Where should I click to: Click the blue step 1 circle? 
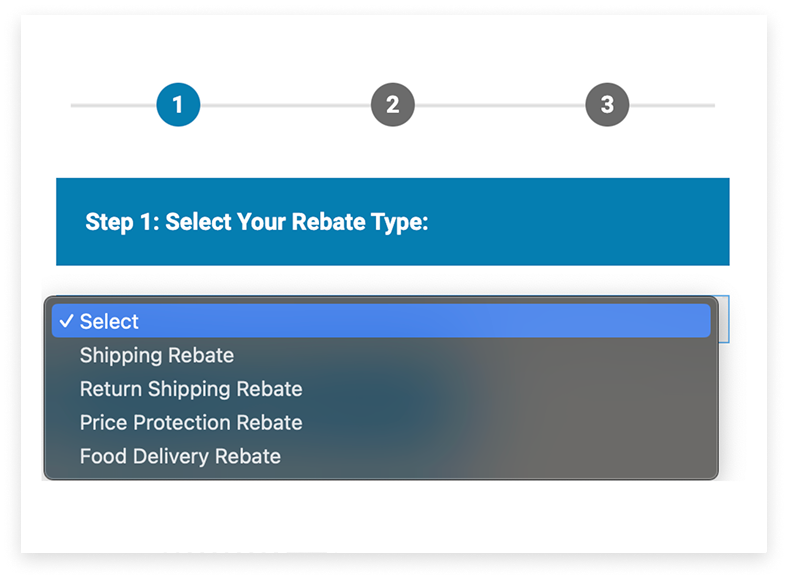[x=178, y=104]
